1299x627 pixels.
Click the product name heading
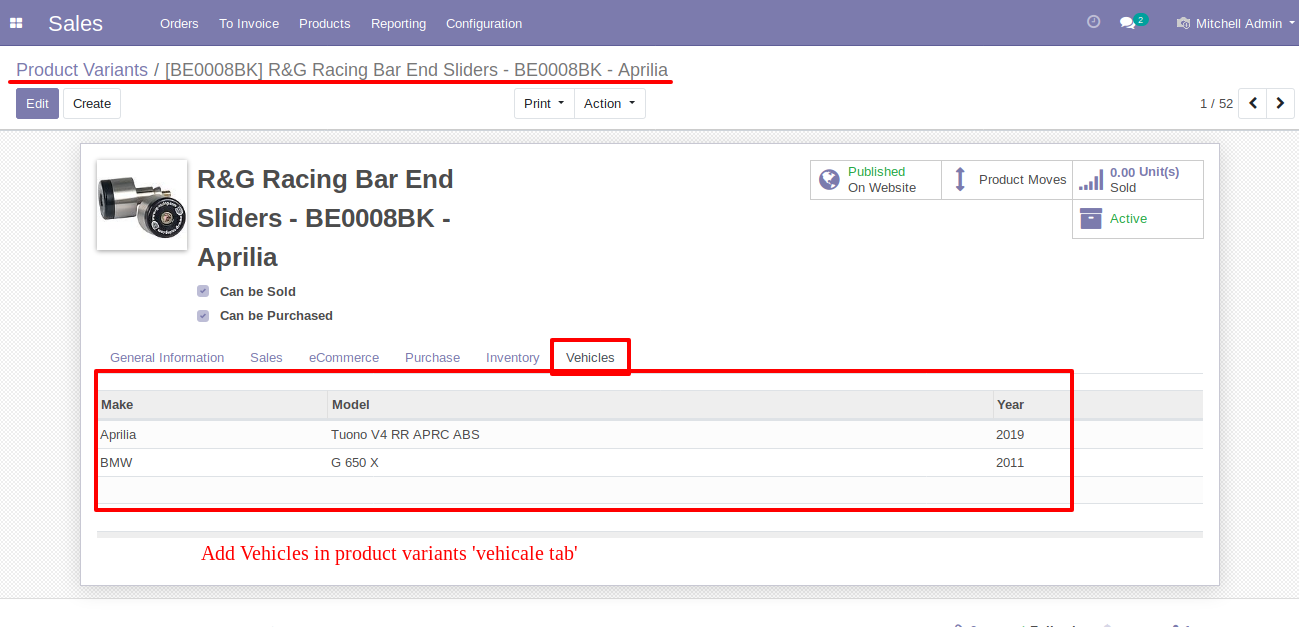[x=326, y=218]
